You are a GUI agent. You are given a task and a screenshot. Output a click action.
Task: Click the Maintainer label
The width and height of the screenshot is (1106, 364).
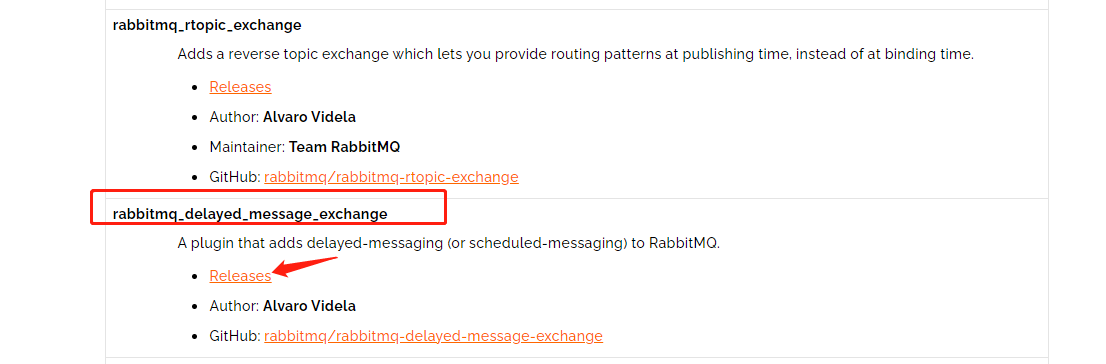248,147
